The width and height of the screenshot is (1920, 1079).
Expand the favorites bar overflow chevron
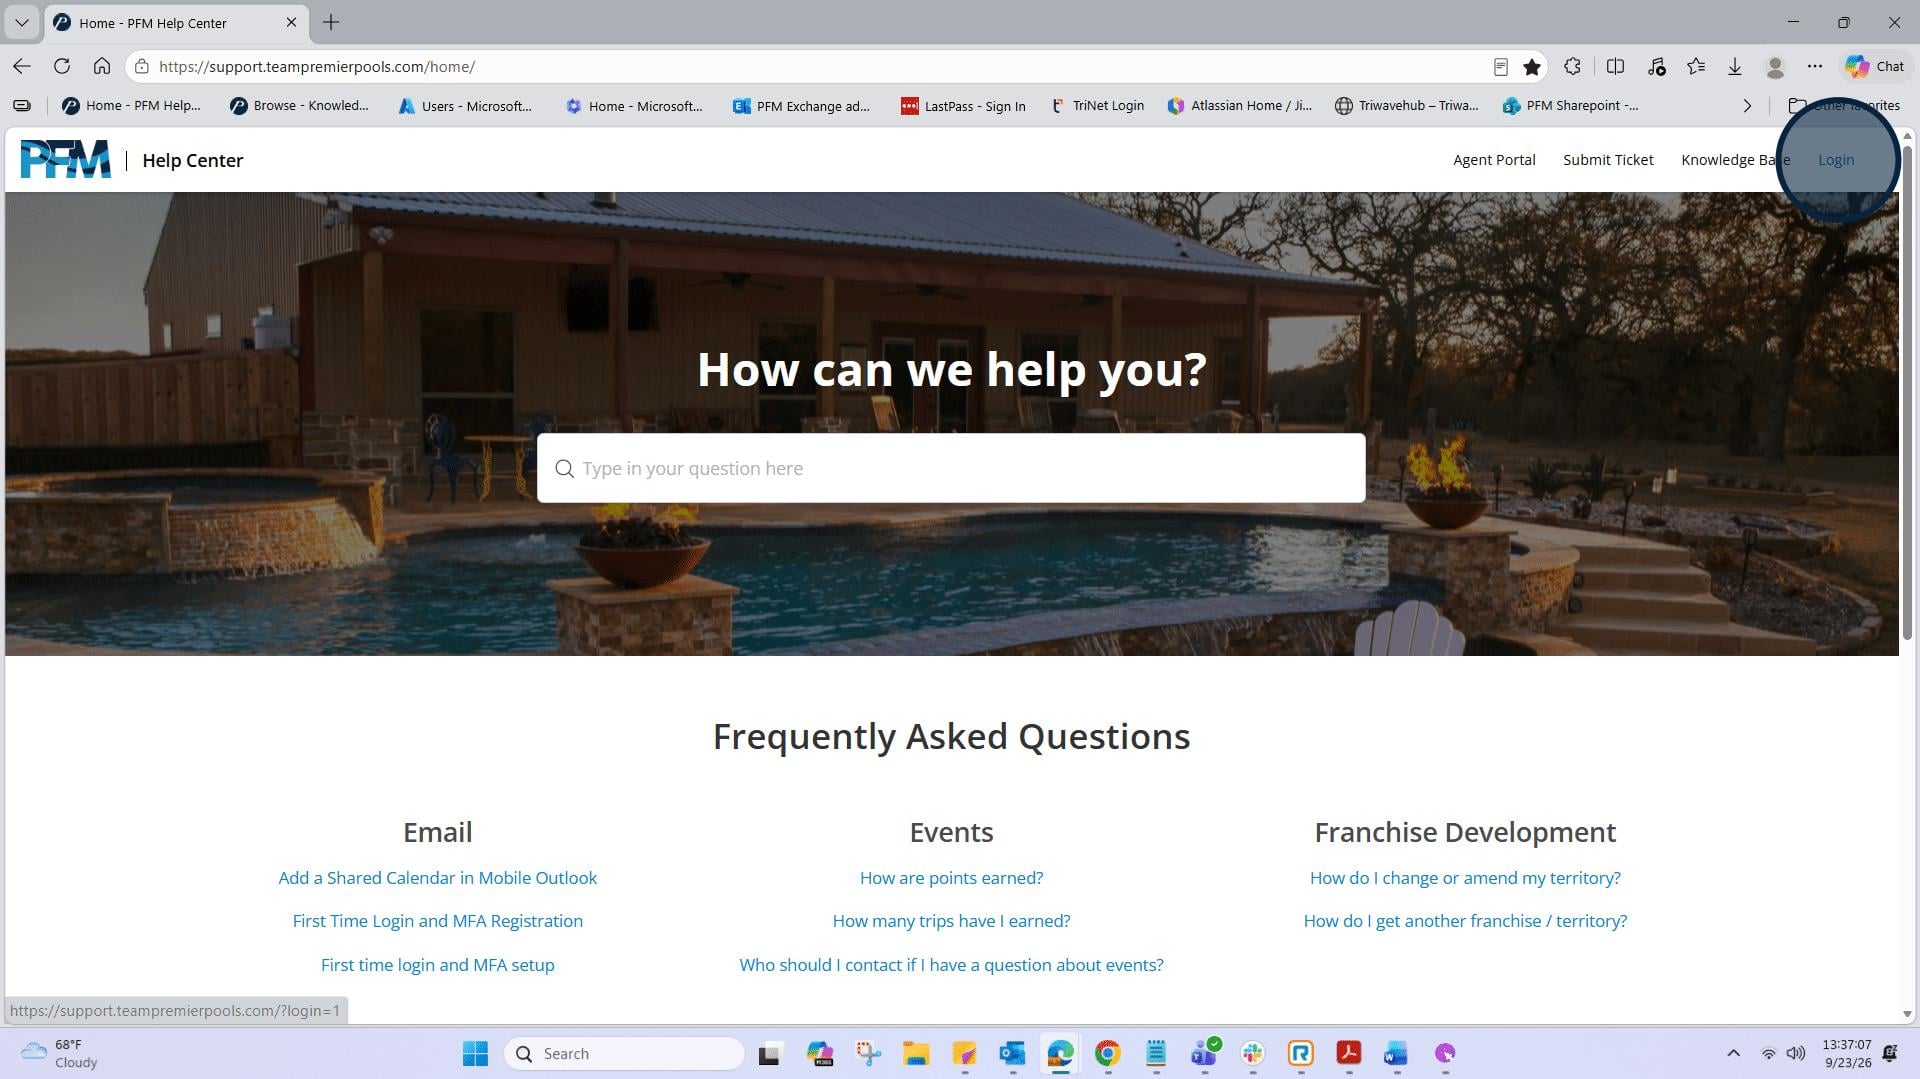click(1747, 105)
